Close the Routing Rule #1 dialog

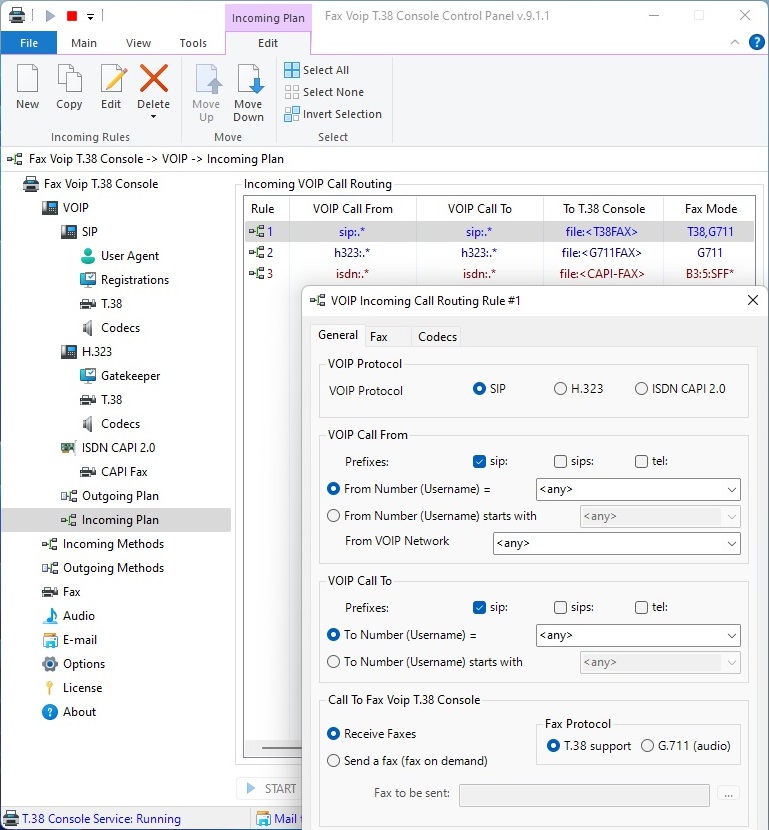click(753, 300)
